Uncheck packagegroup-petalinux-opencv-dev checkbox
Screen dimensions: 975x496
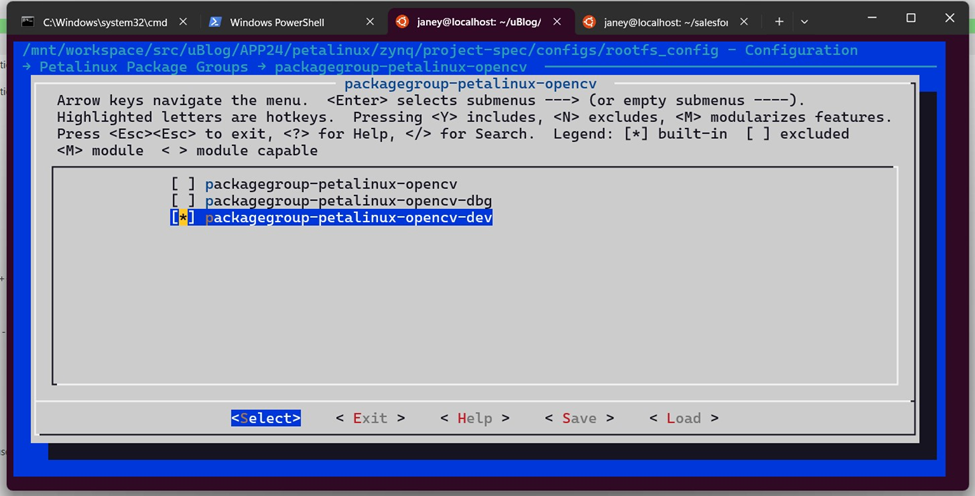(183, 218)
